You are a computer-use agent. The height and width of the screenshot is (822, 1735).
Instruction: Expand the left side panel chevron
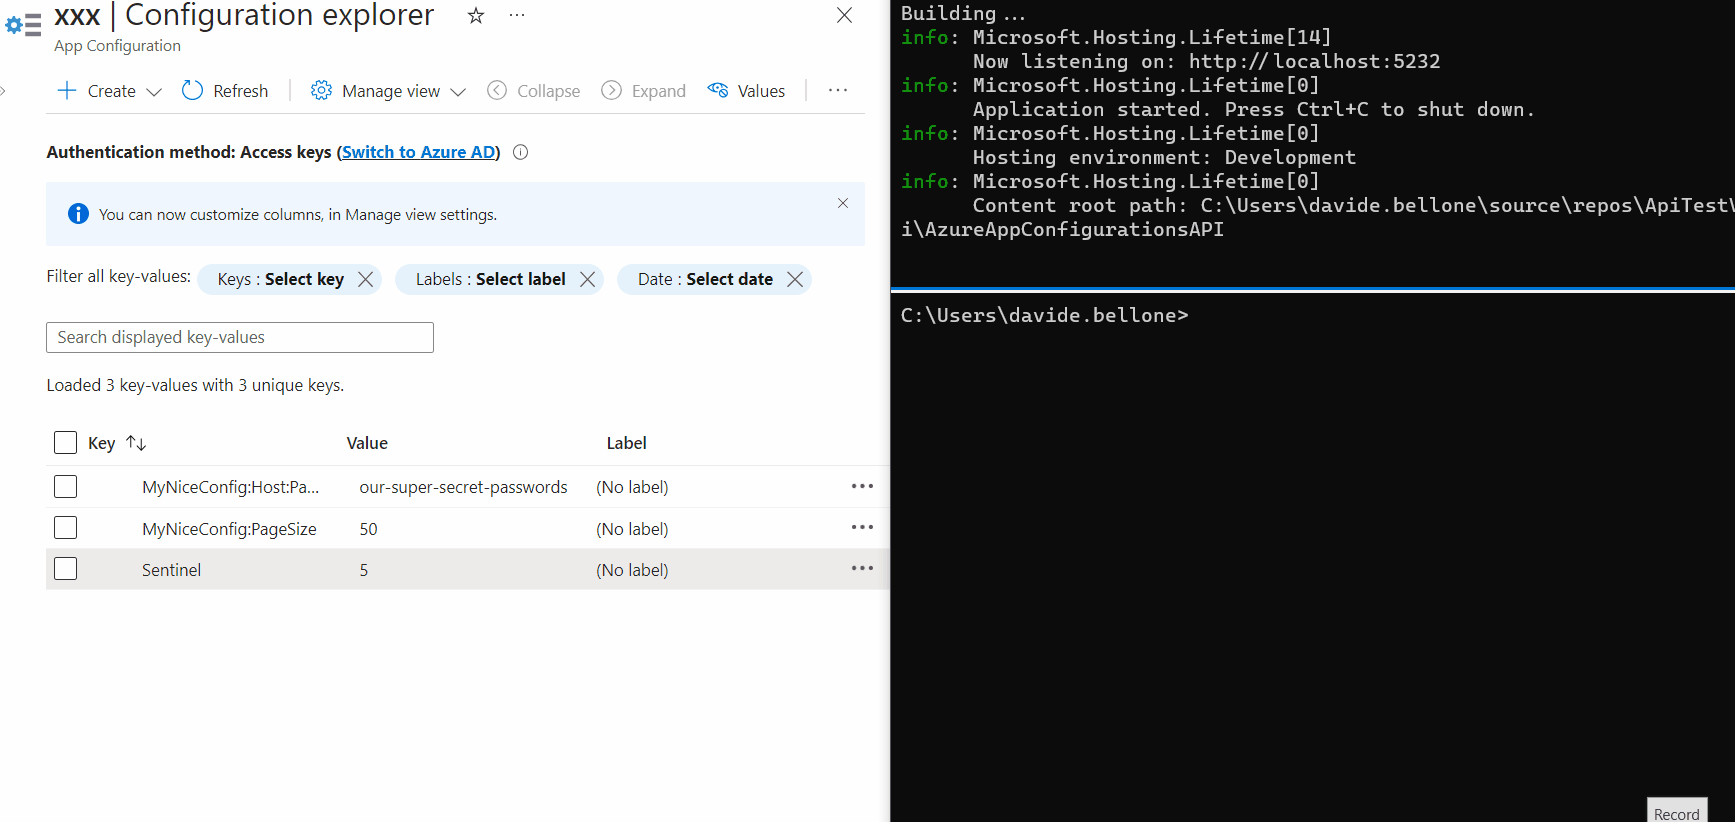pos(3,91)
